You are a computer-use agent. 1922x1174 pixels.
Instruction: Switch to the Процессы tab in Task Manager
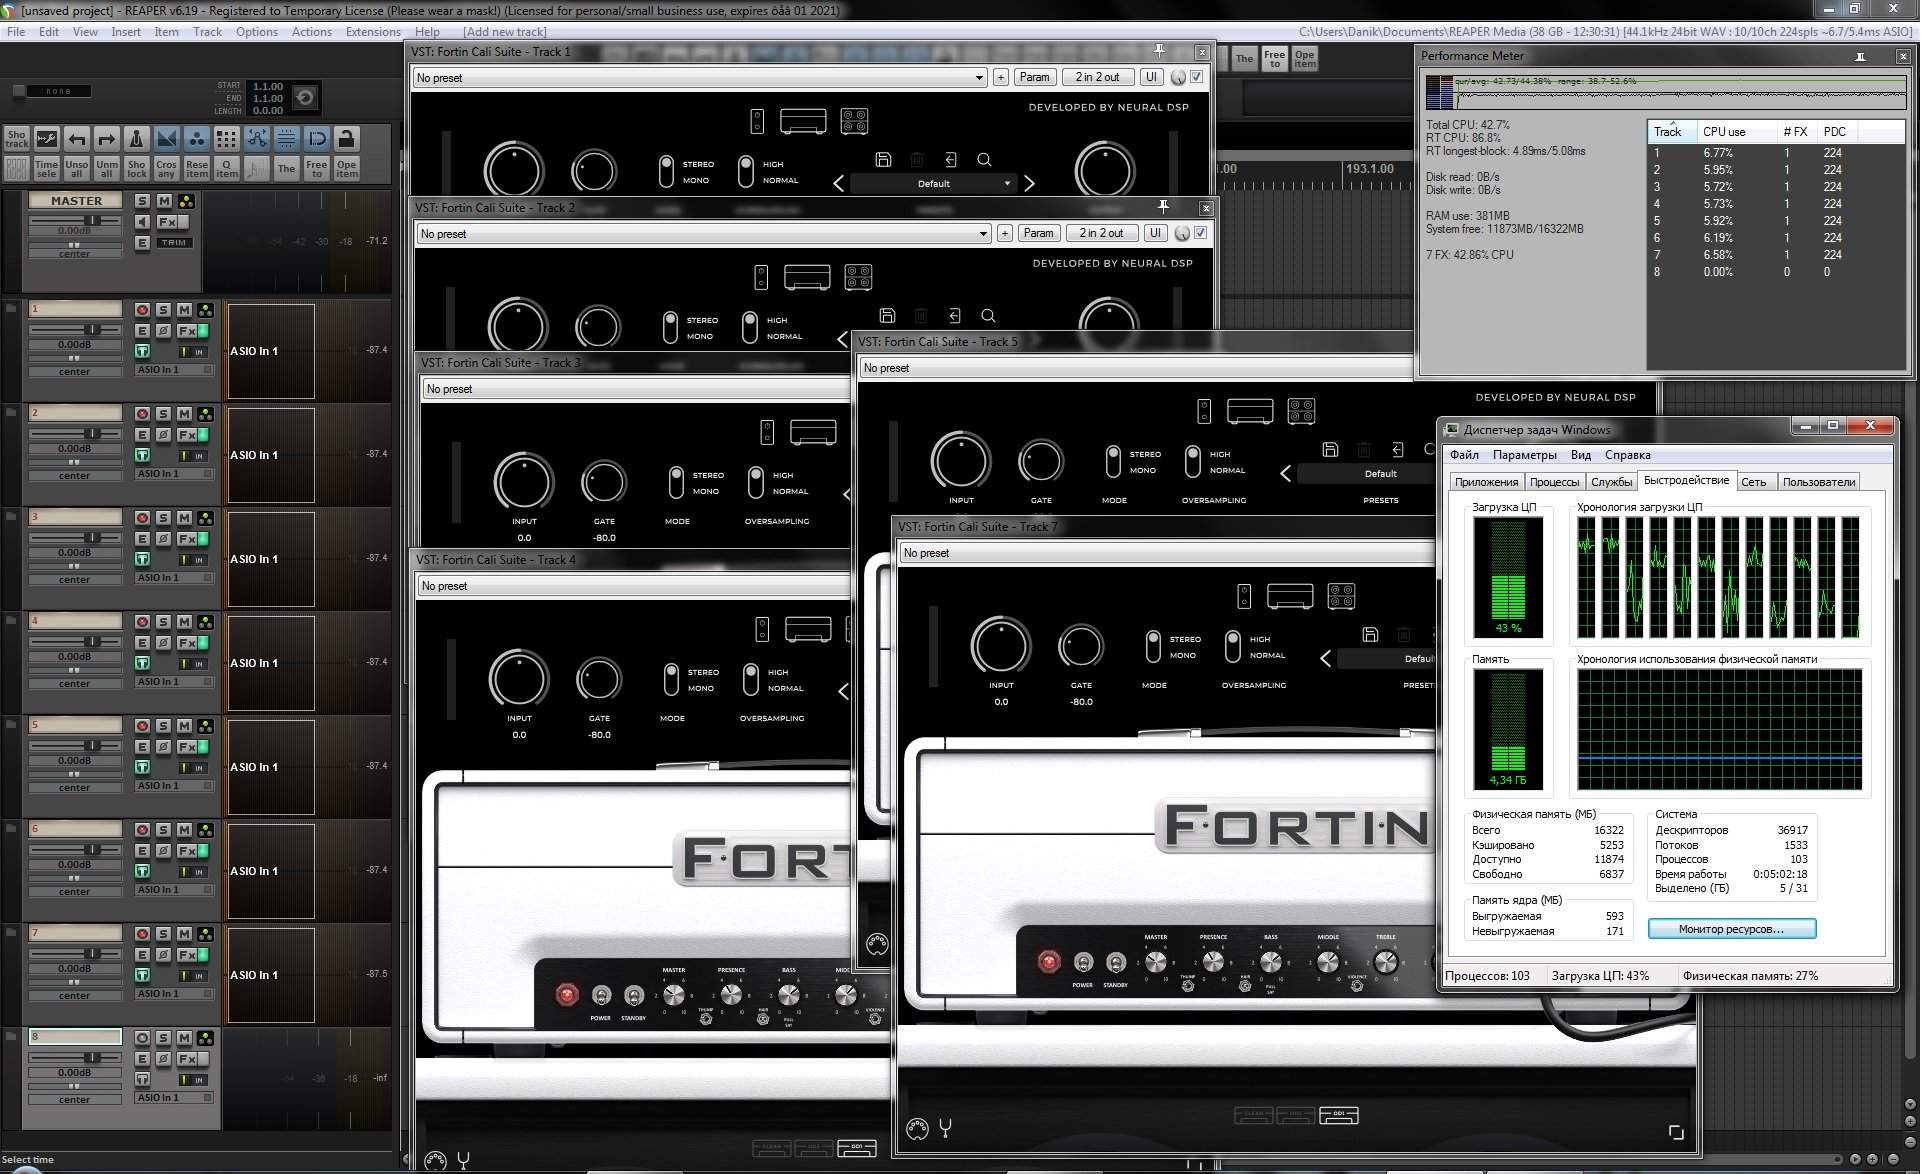point(1554,482)
